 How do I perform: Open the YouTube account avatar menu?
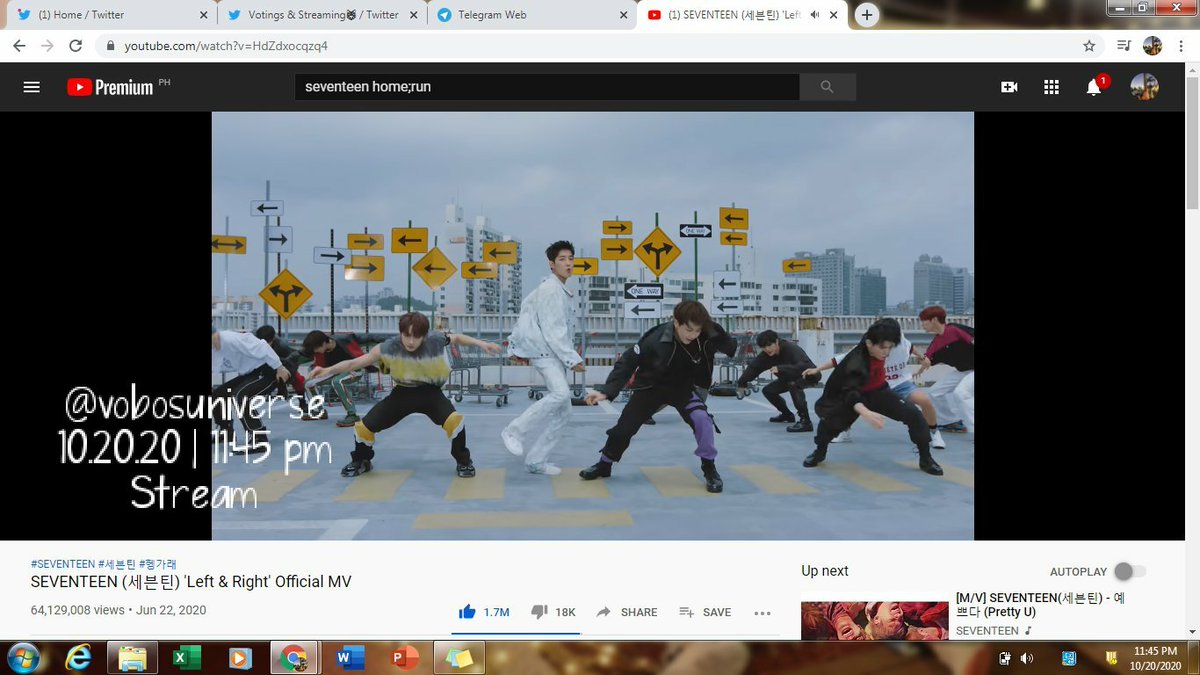pyautogui.click(x=1144, y=87)
